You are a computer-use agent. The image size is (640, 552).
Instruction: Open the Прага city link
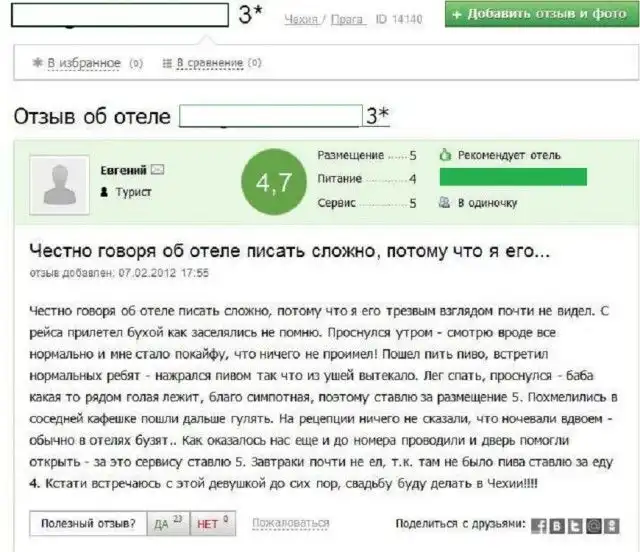(x=346, y=19)
